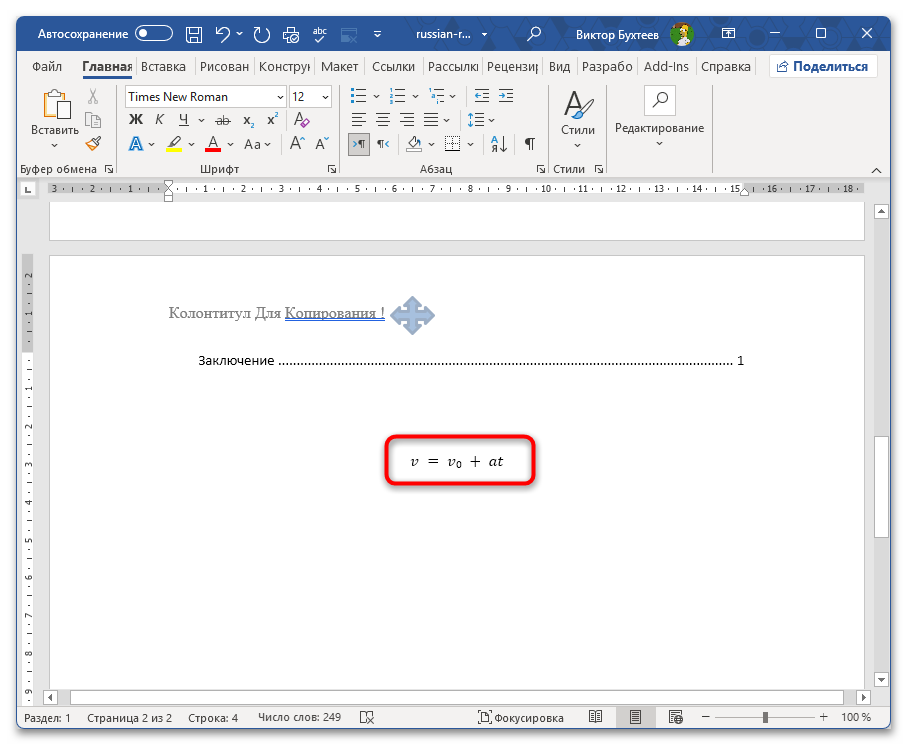Click the quick print preview icon
This screenshot has width=907, height=745.
tap(291, 34)
